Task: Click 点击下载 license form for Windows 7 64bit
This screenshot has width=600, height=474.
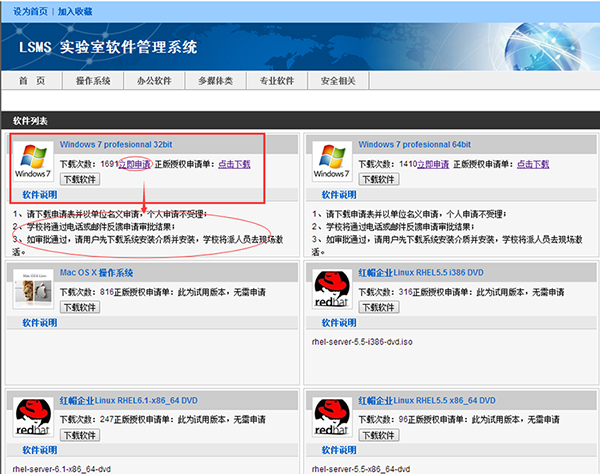Action: coord(533,164)
